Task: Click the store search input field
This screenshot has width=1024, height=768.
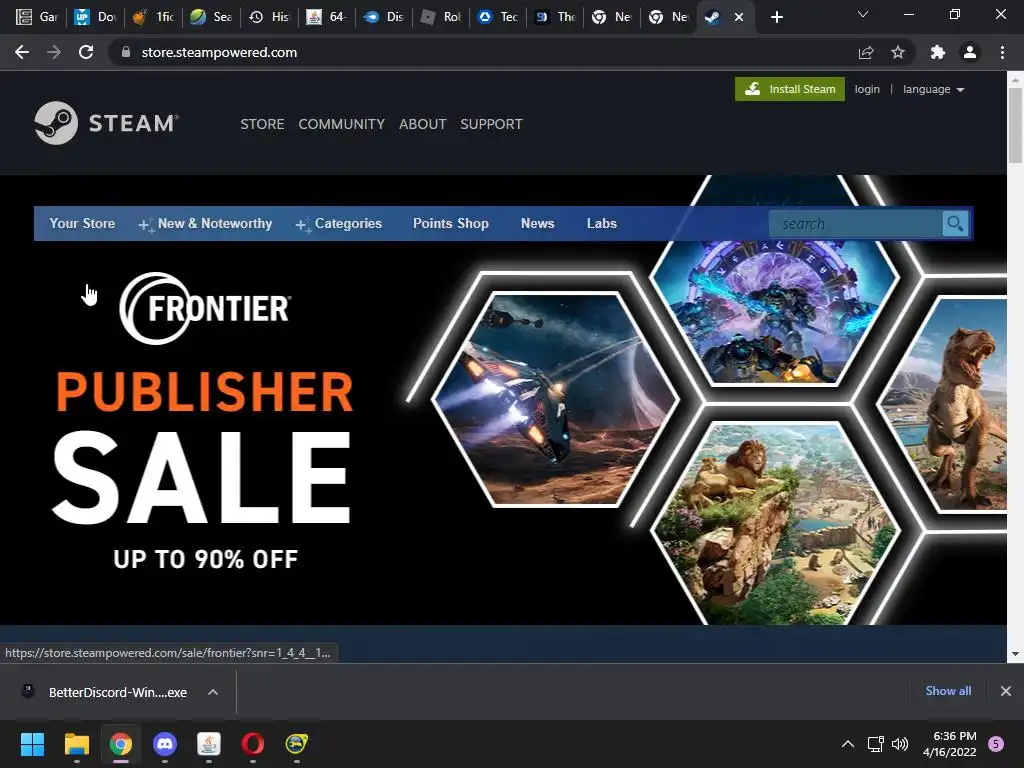Action: point(856,224)
